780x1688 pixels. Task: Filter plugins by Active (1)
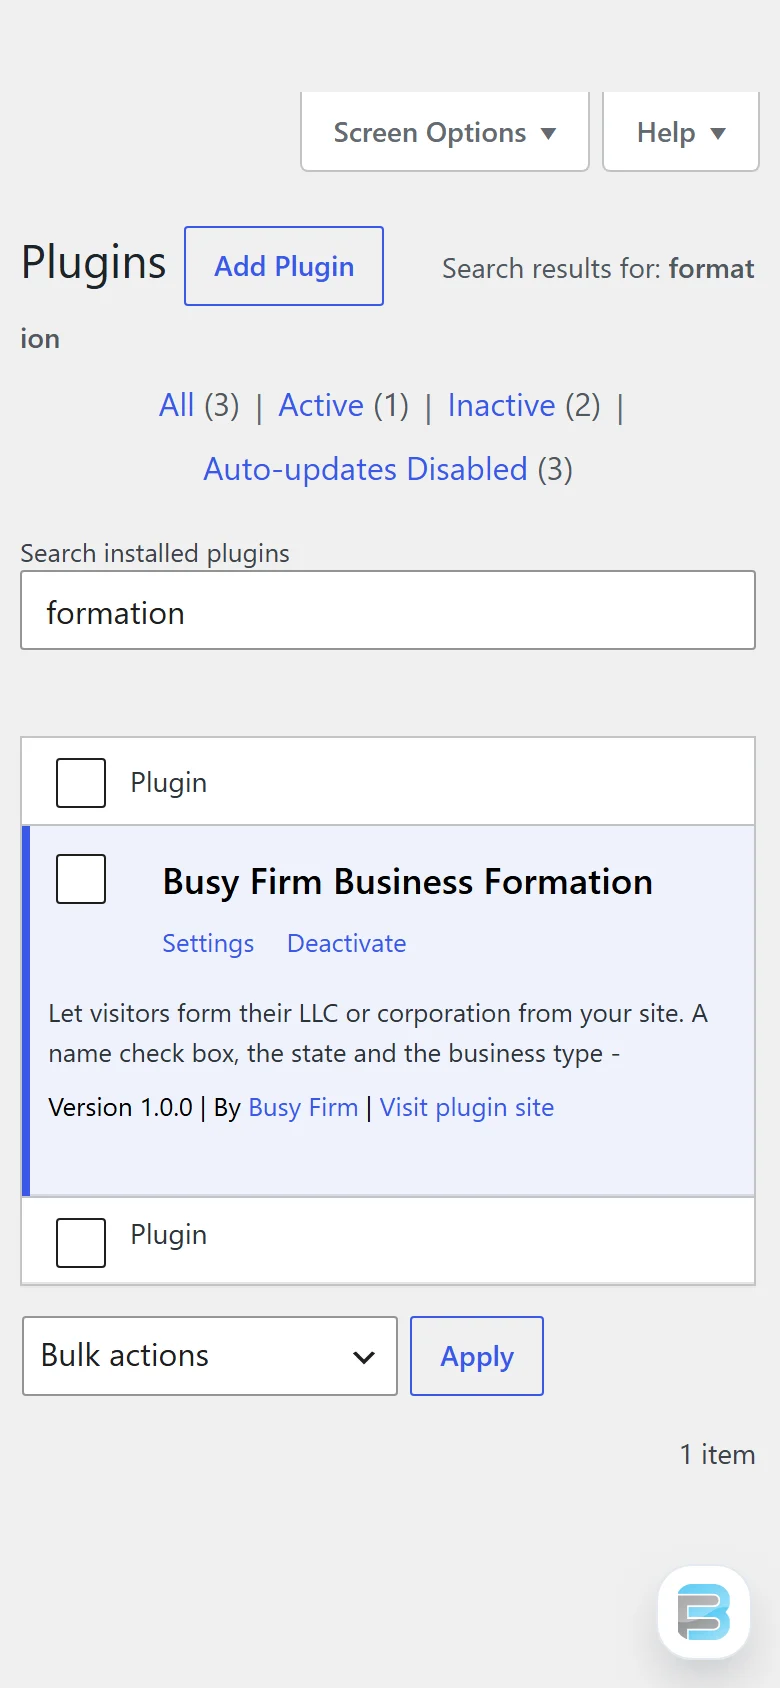point(344,405)
